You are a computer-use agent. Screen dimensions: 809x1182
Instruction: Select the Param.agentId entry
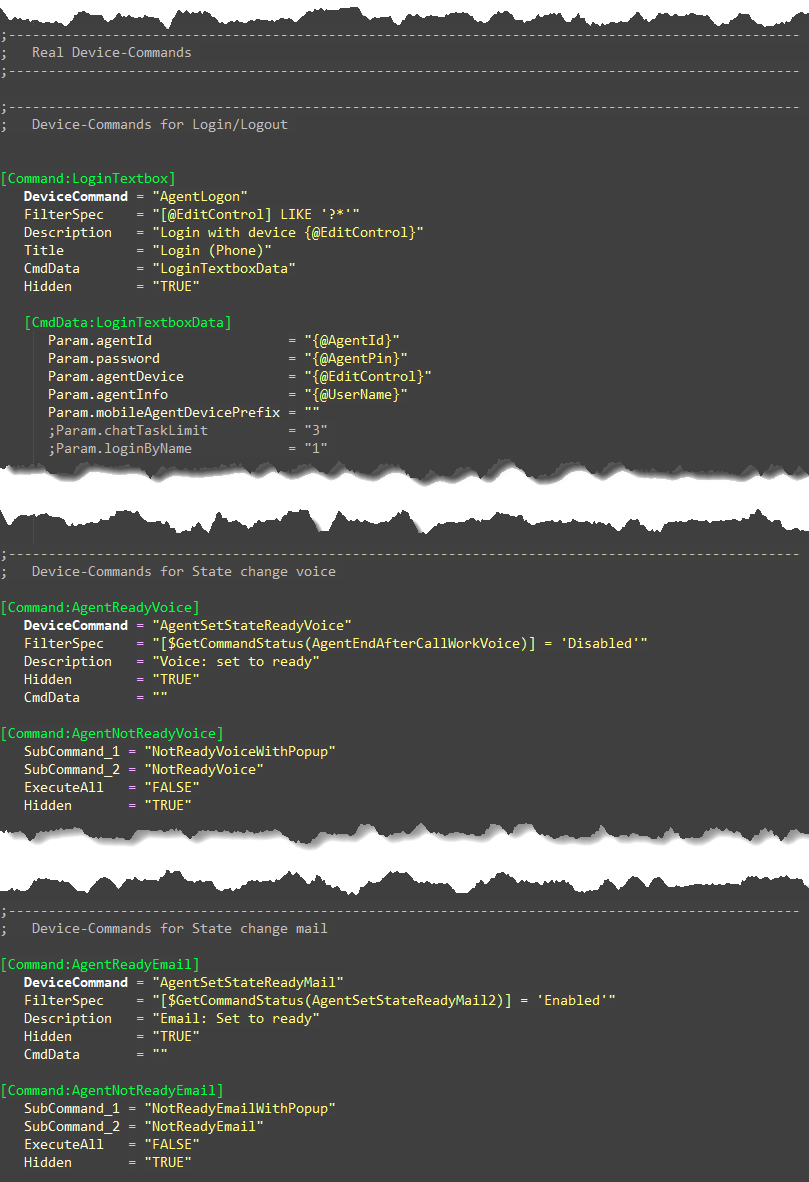tap(110, 340)
